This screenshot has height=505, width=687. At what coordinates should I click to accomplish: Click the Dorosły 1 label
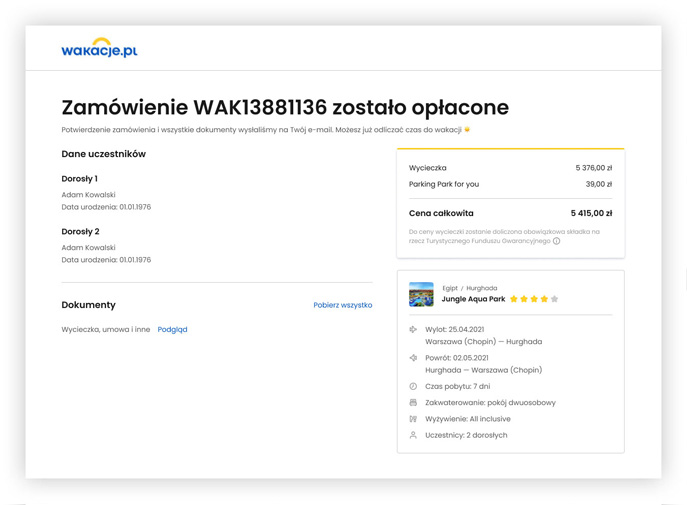click(79, 179)
